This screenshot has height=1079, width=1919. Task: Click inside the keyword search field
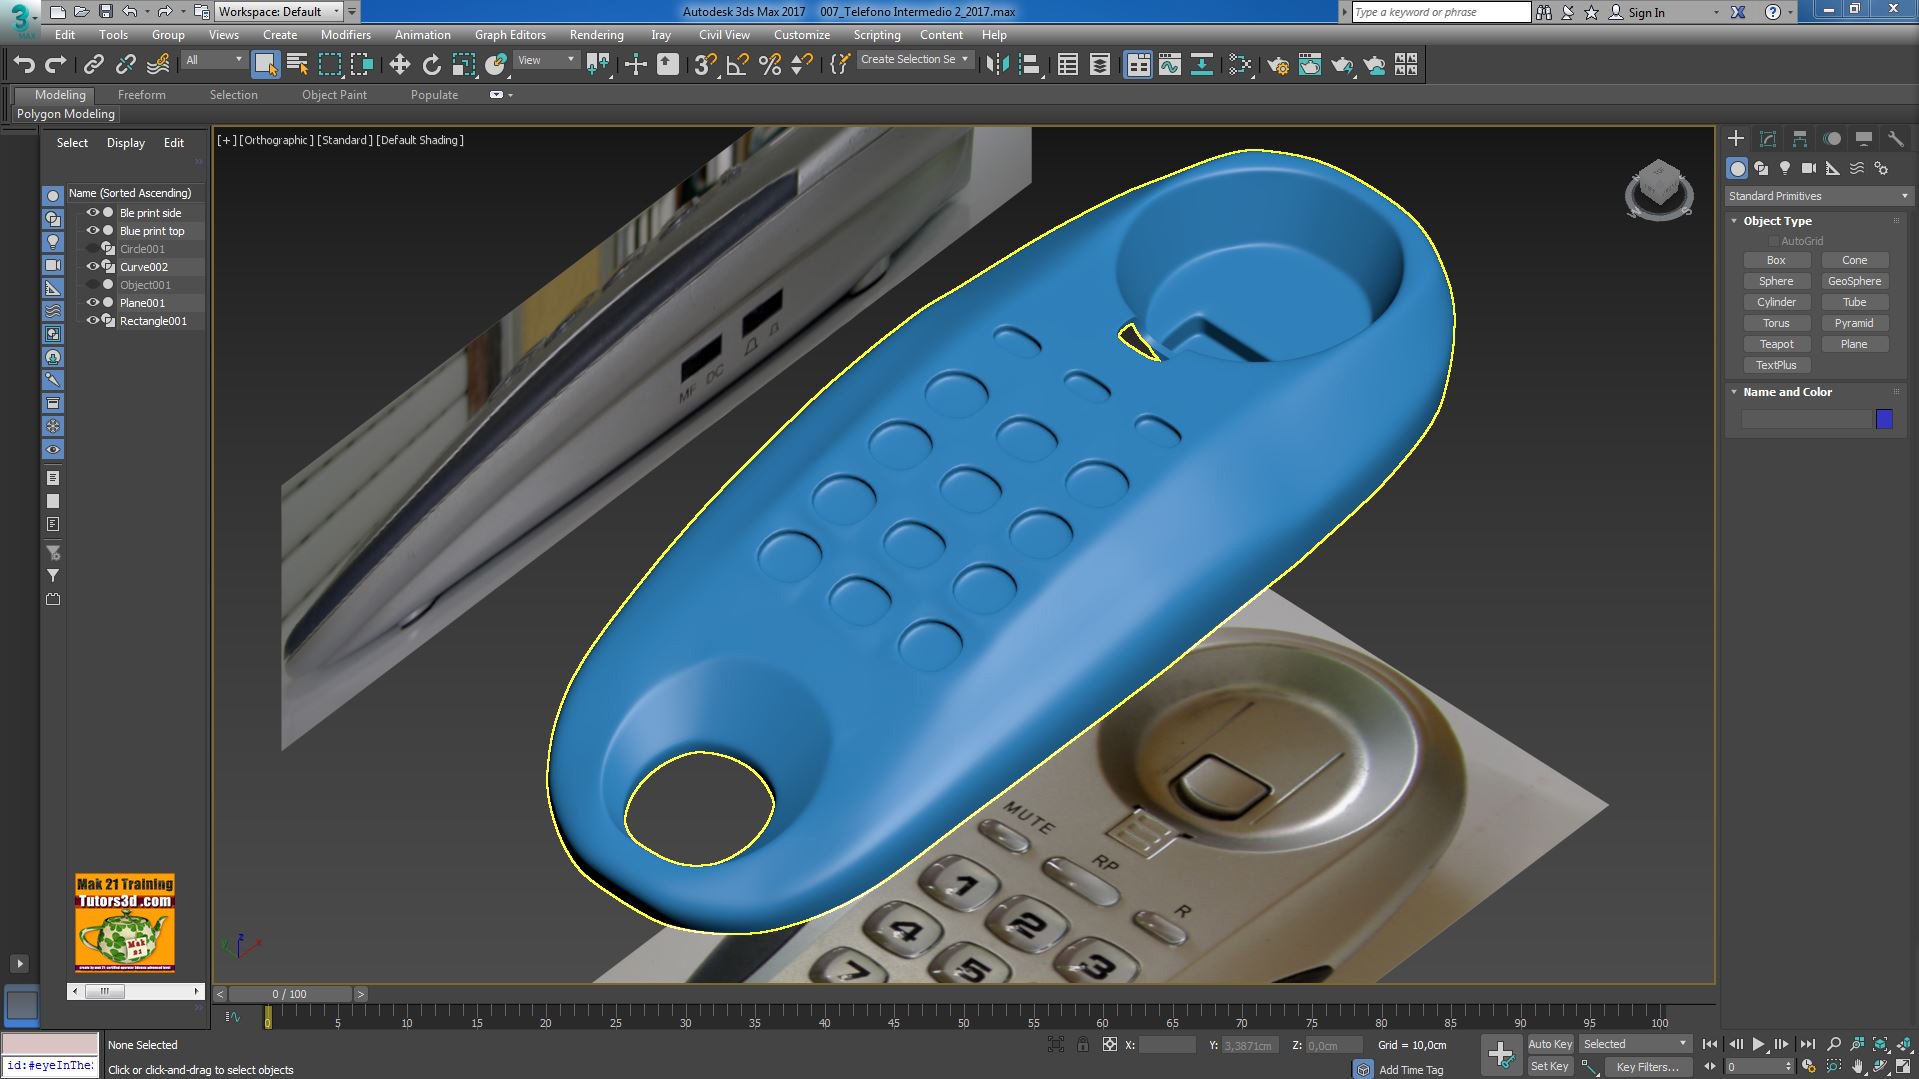tap(1440, 12)
